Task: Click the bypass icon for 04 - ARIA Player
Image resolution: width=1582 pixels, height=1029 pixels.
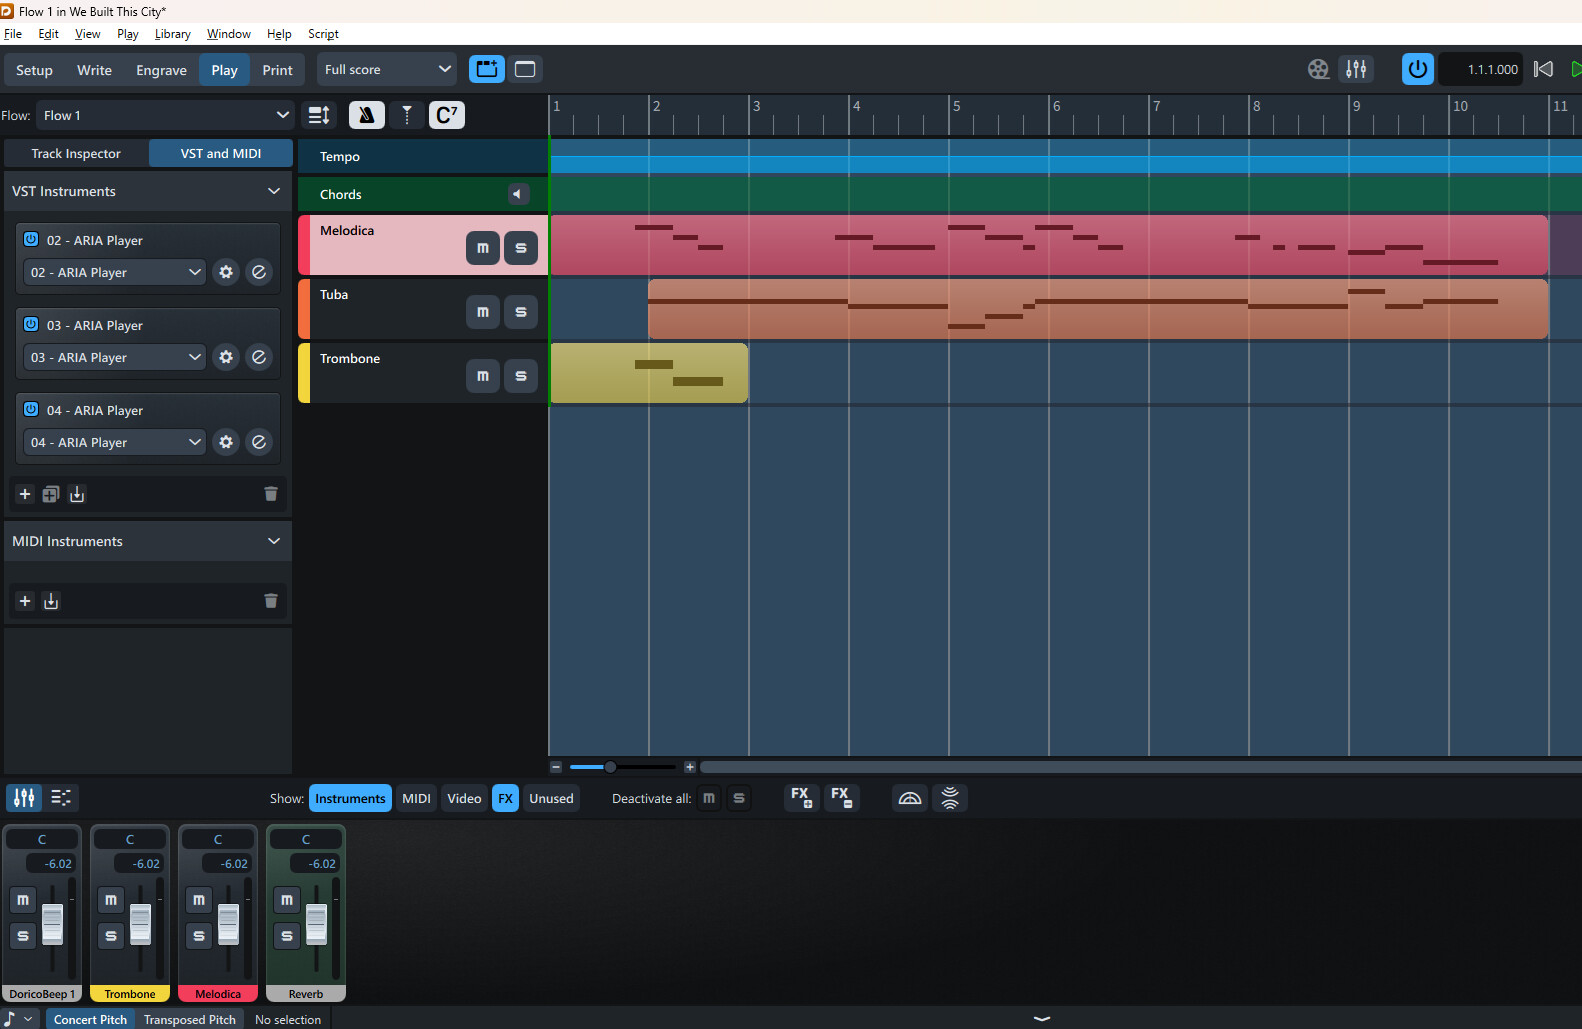Action: [x=259, y=442]
